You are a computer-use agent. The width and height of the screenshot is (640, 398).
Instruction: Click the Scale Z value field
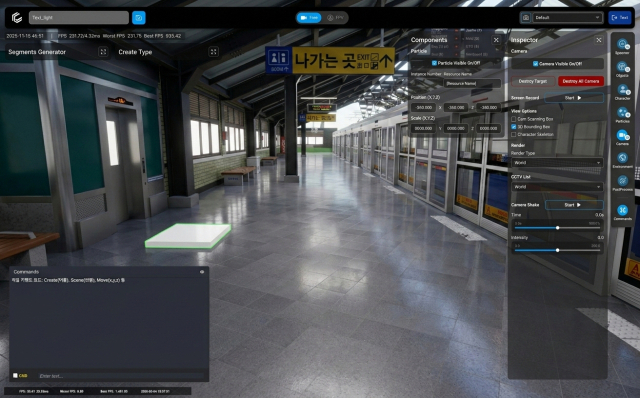coord(488,128)
